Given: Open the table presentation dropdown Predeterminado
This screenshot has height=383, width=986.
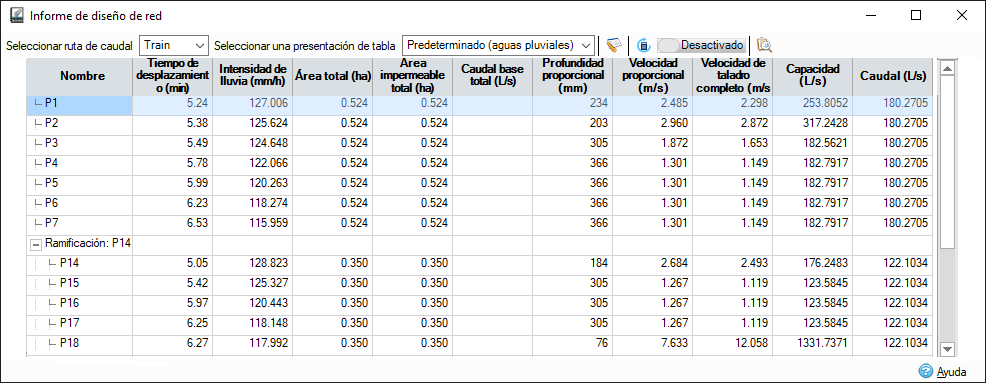Looking at the screenshot, I should pyautogui.click(x=498, y=45).
